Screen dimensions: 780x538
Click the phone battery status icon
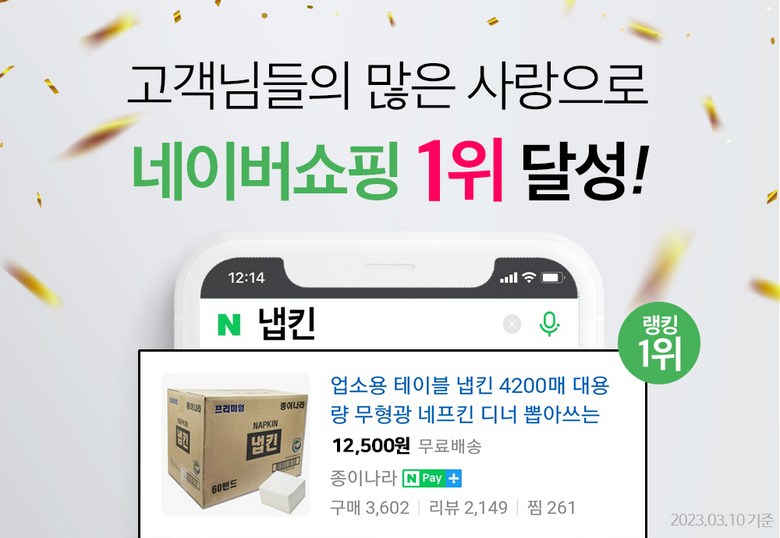point(553,277)
